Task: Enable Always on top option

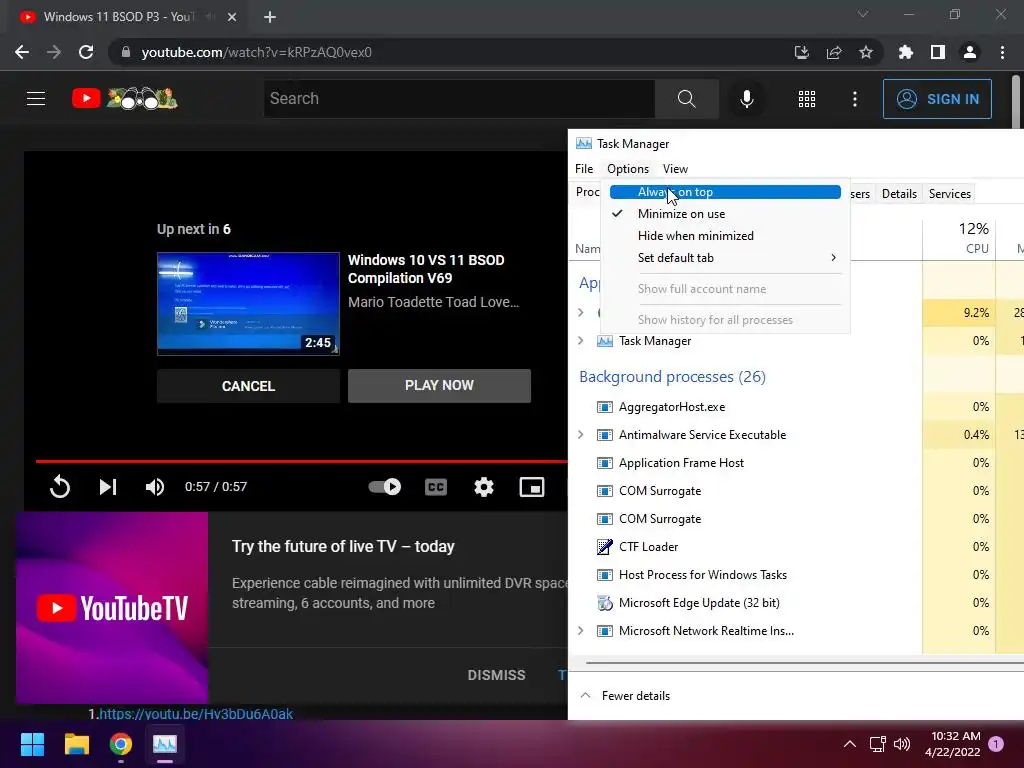Action: coord(725,192)
